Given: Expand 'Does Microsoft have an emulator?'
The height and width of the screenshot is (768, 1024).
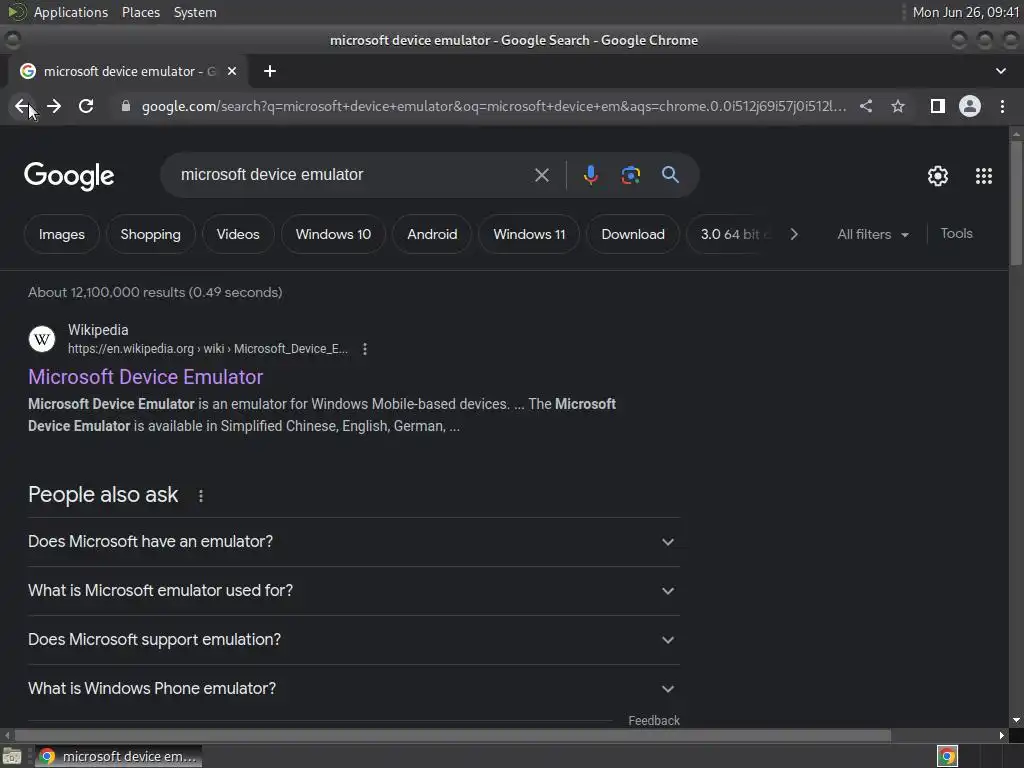Looking at the screenshot, I should pyautogui.click(x=353, y=542).
